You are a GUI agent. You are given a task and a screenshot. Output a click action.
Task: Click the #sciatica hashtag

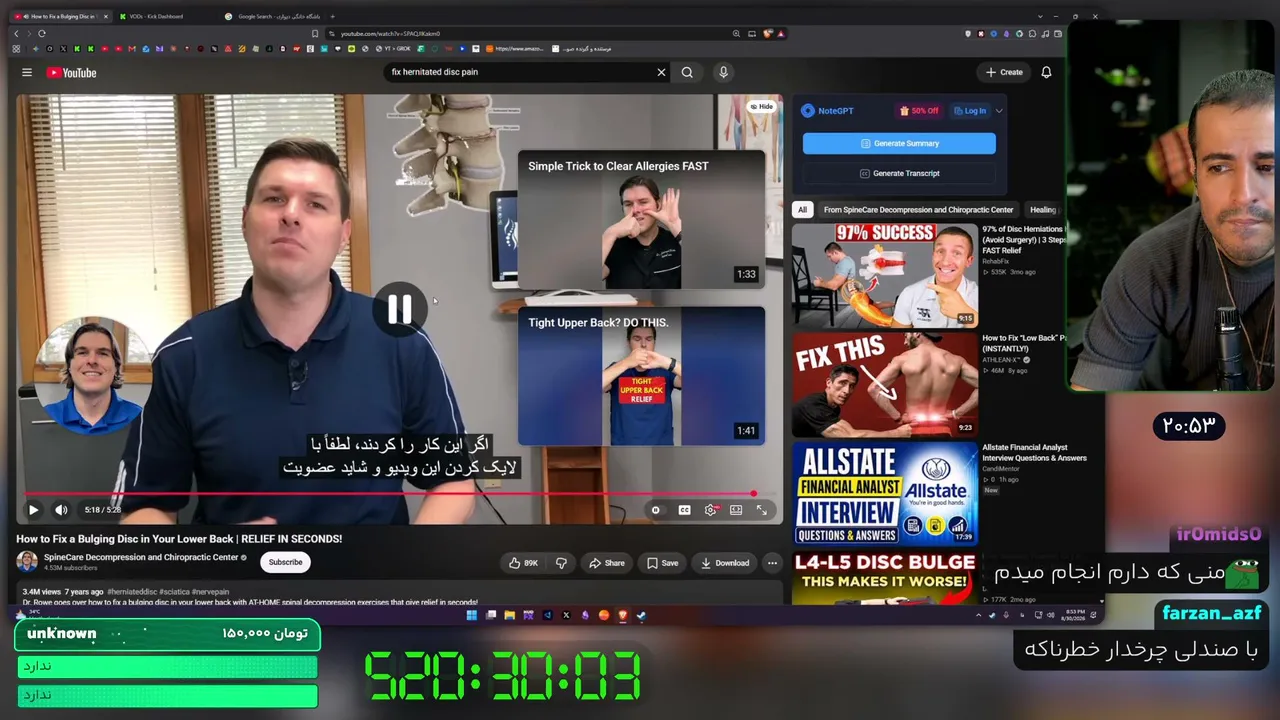click(174, 592)
